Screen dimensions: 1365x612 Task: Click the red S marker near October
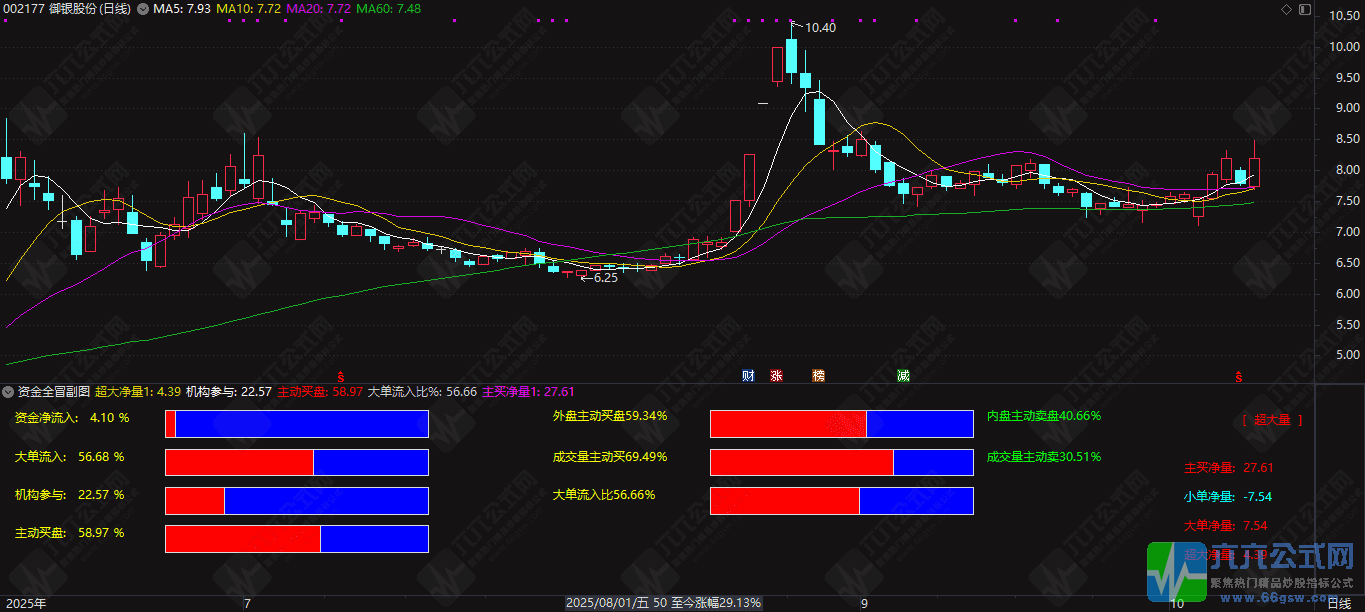coord(1239,377)
